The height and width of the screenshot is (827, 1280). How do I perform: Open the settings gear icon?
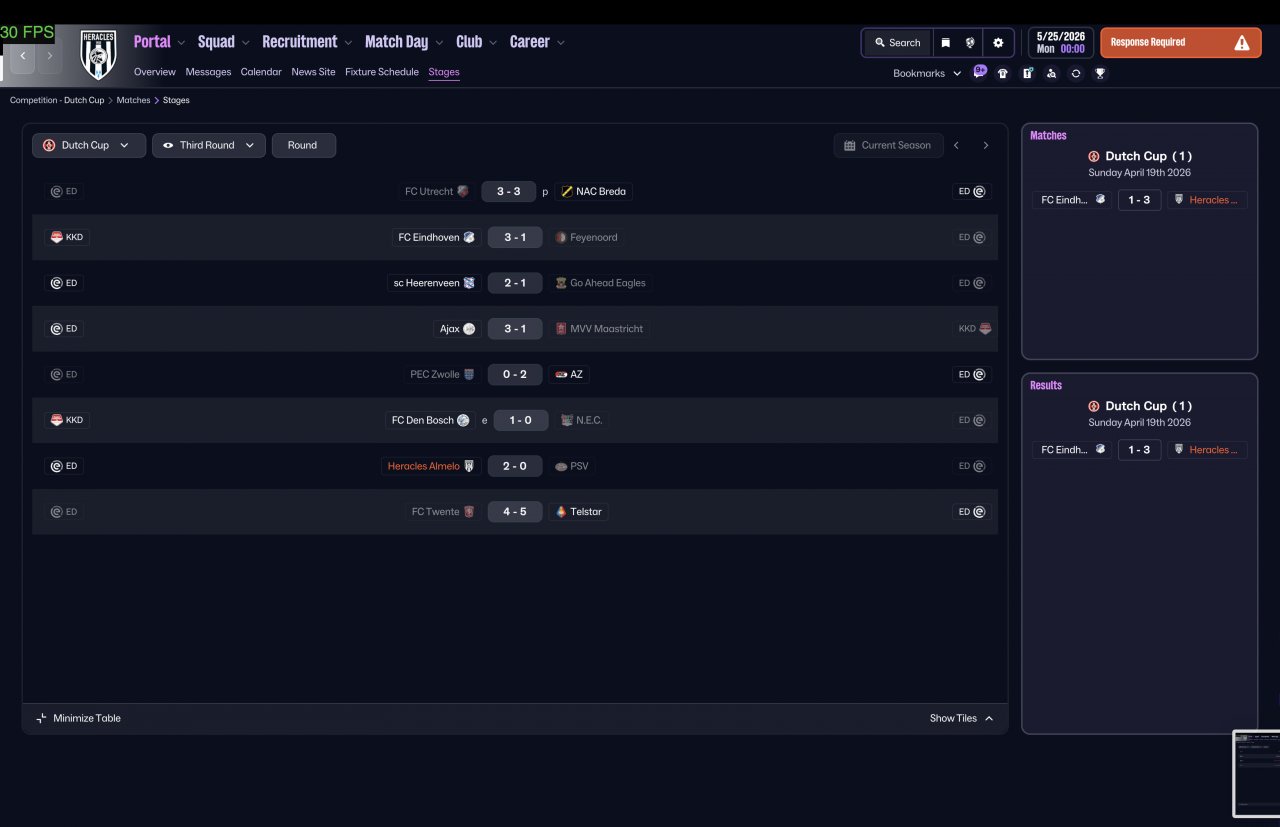pos(998,43)
